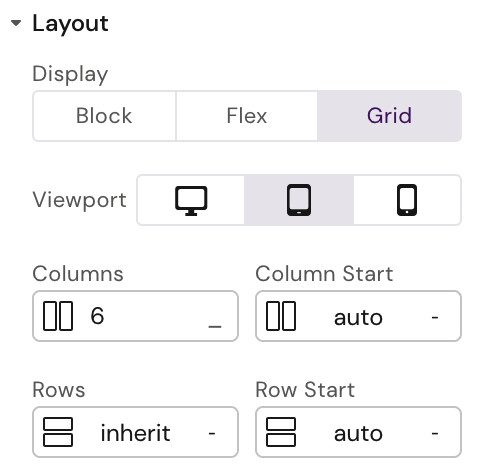Open the Column Start unit dropdown
Screen dimensions: 484x476
point(435,317)
